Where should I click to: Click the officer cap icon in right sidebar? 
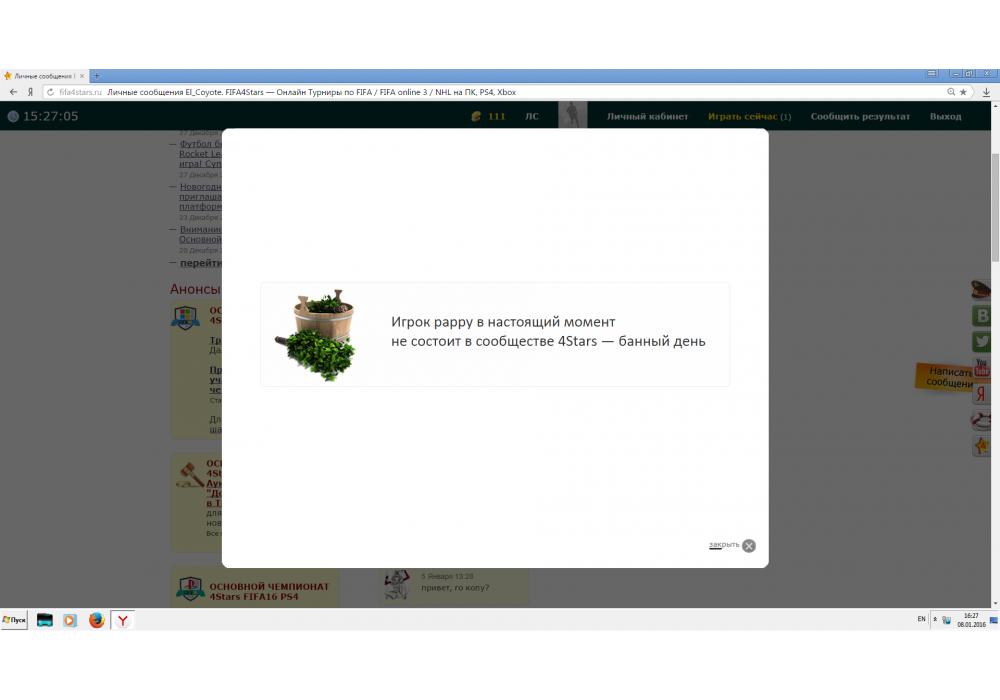pos(980,289)
